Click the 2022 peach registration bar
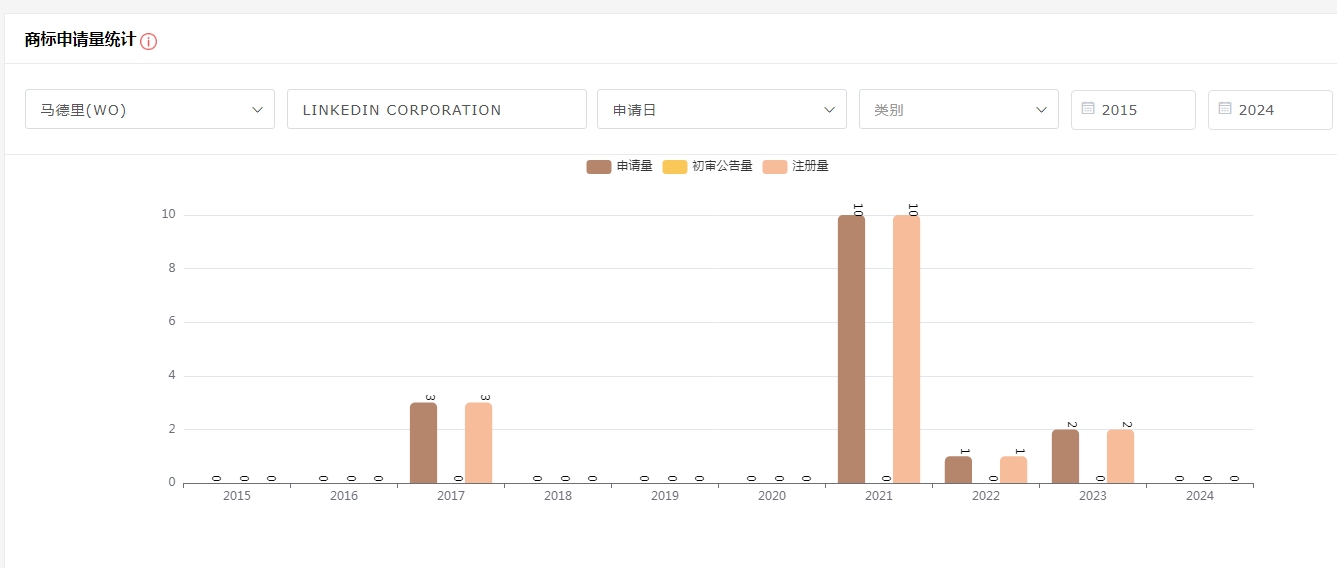 [x=1013, y=470]
